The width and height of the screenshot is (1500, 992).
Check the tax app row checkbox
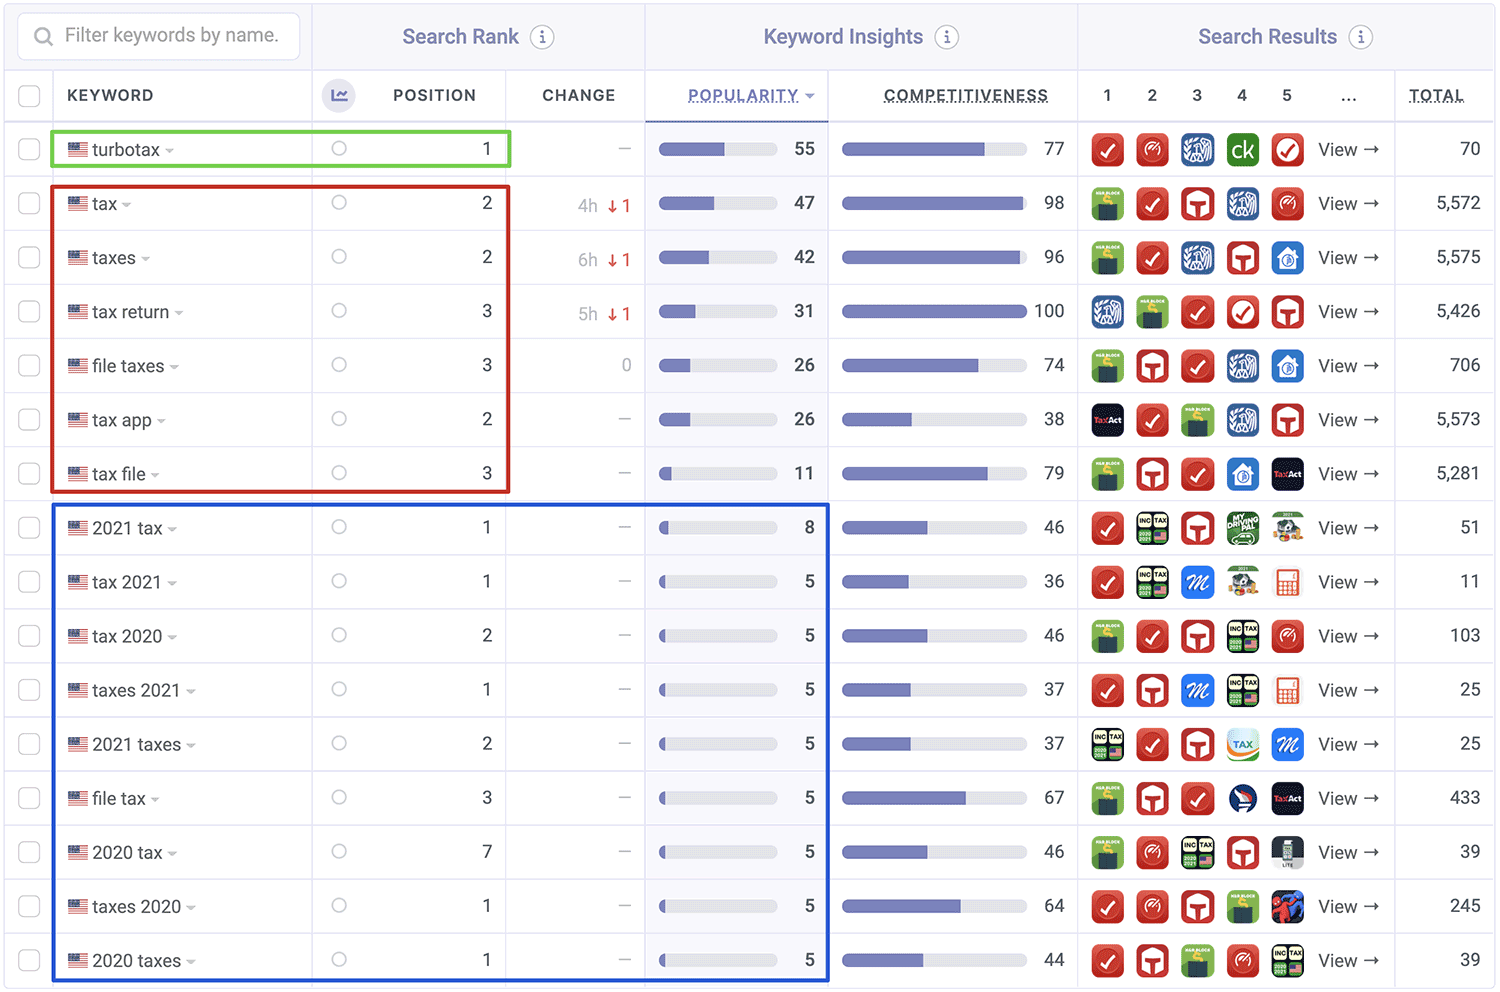[x=29, y=420]
